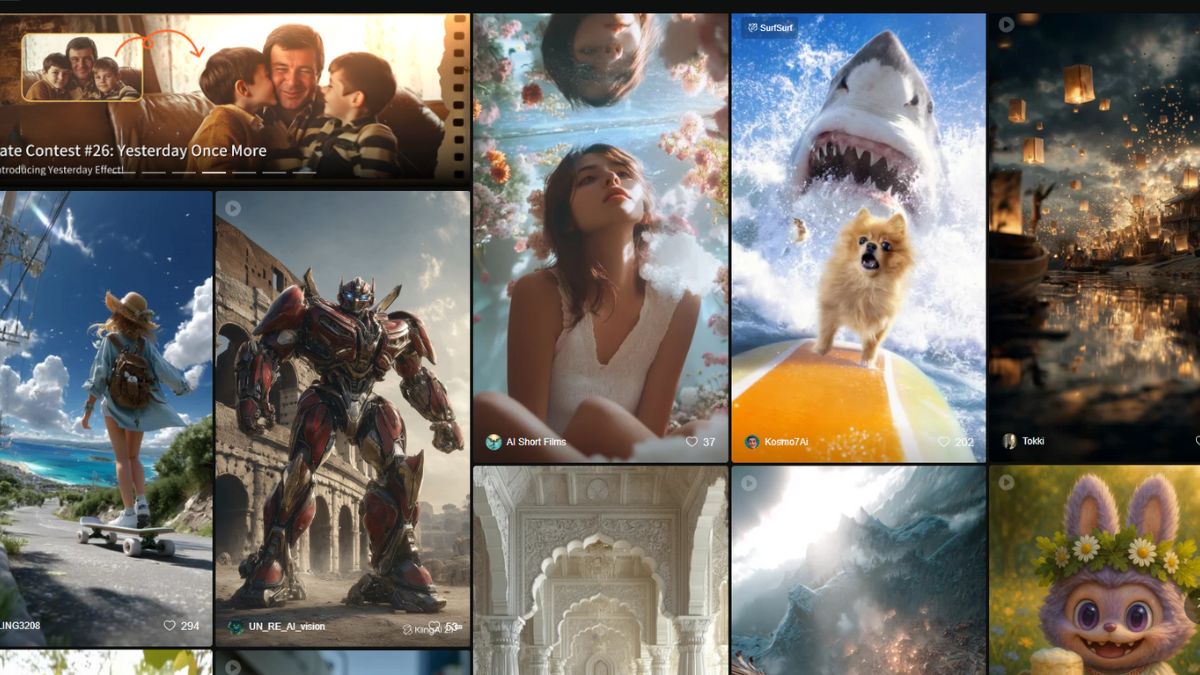1200x675 pixels.
Task: Click the 202 like count
Action: pos(964,442)
